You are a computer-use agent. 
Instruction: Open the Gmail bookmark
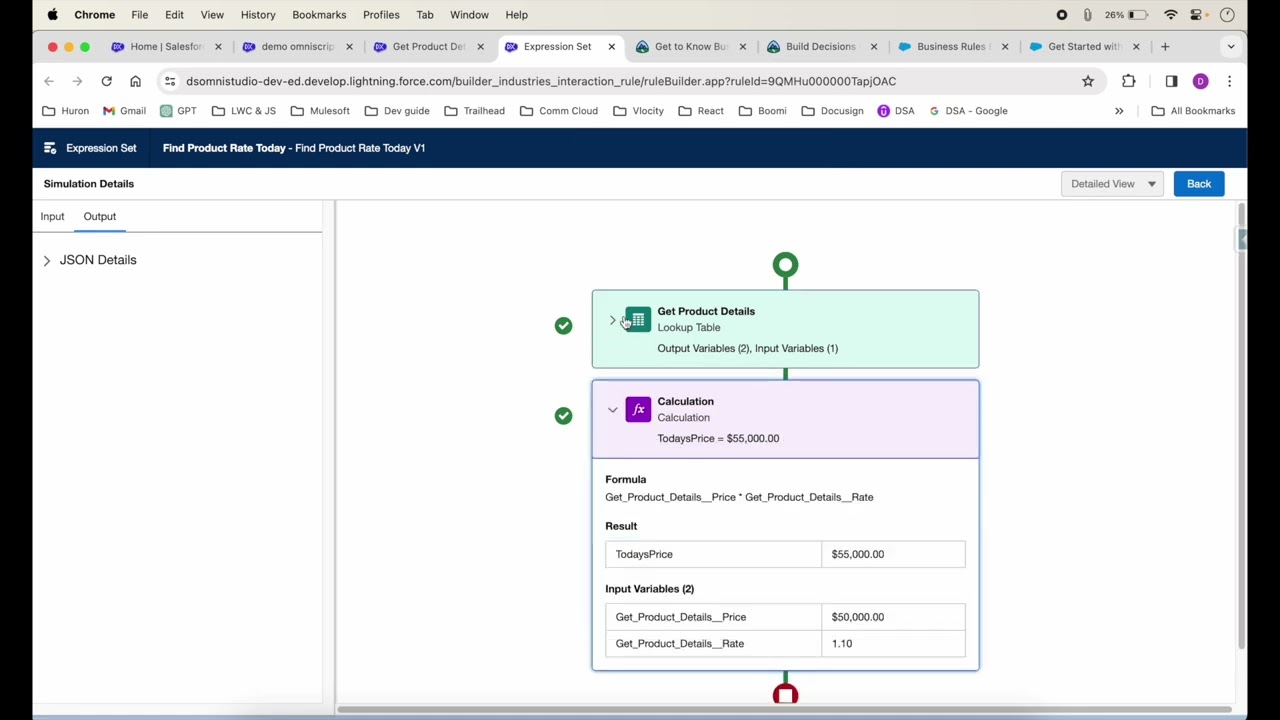[124, 111]
